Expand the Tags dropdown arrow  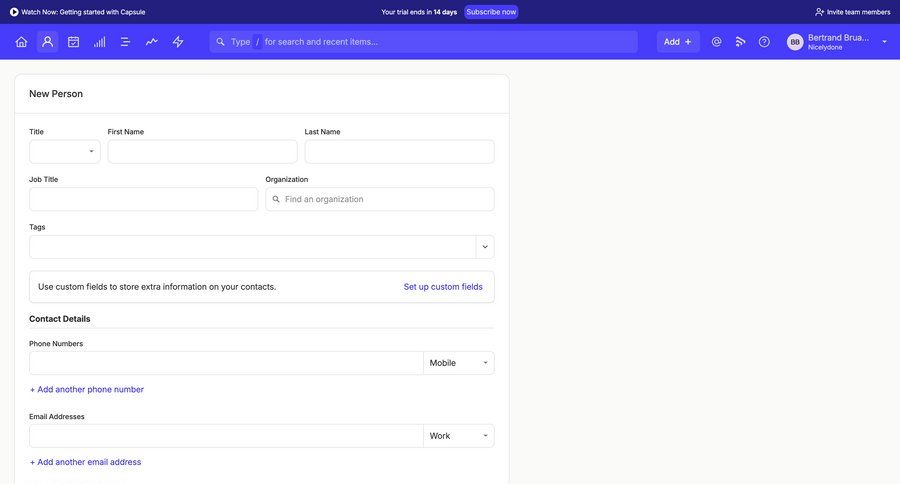tap(485, 247)
